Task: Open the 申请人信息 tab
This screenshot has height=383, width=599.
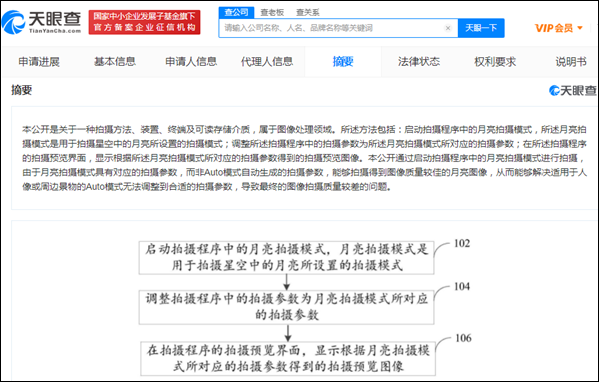Action: [x=191, y=61]
